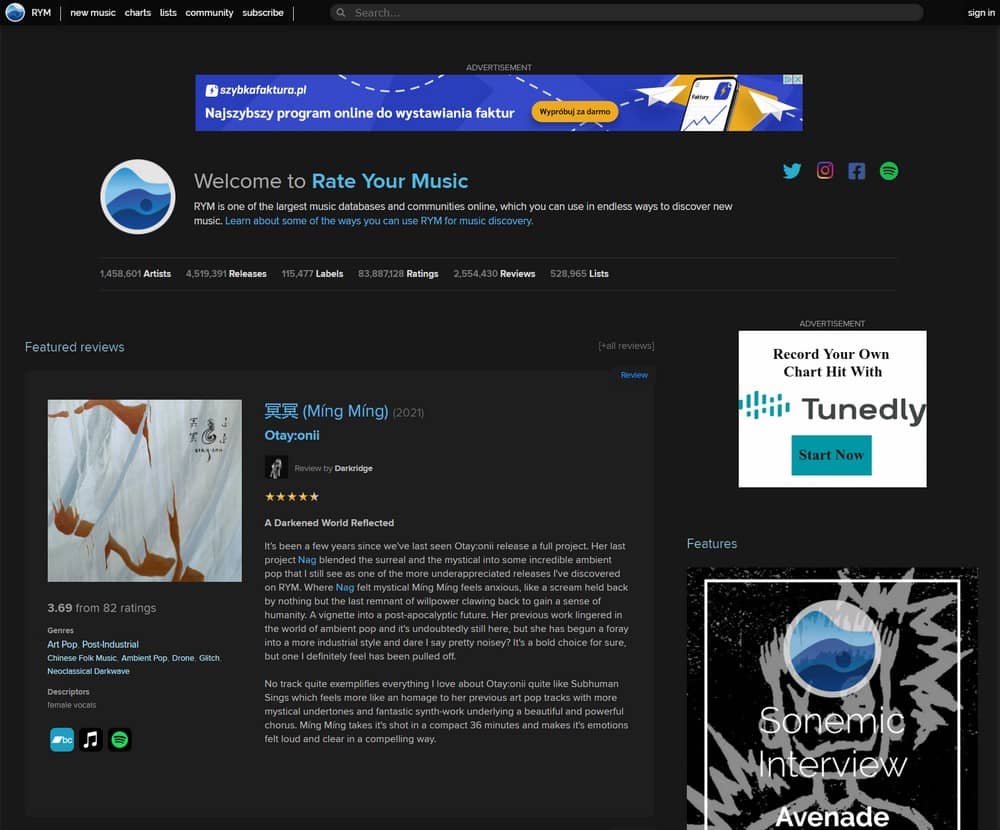This screenshot has height=830, width=1000.
Task: Click the 4,519,391 Releases stat
Action: click(226, 274)
